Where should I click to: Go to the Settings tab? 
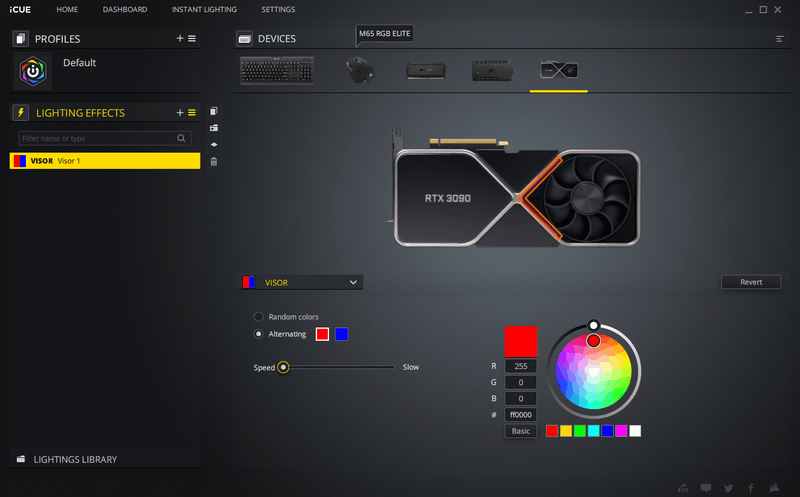278,9
